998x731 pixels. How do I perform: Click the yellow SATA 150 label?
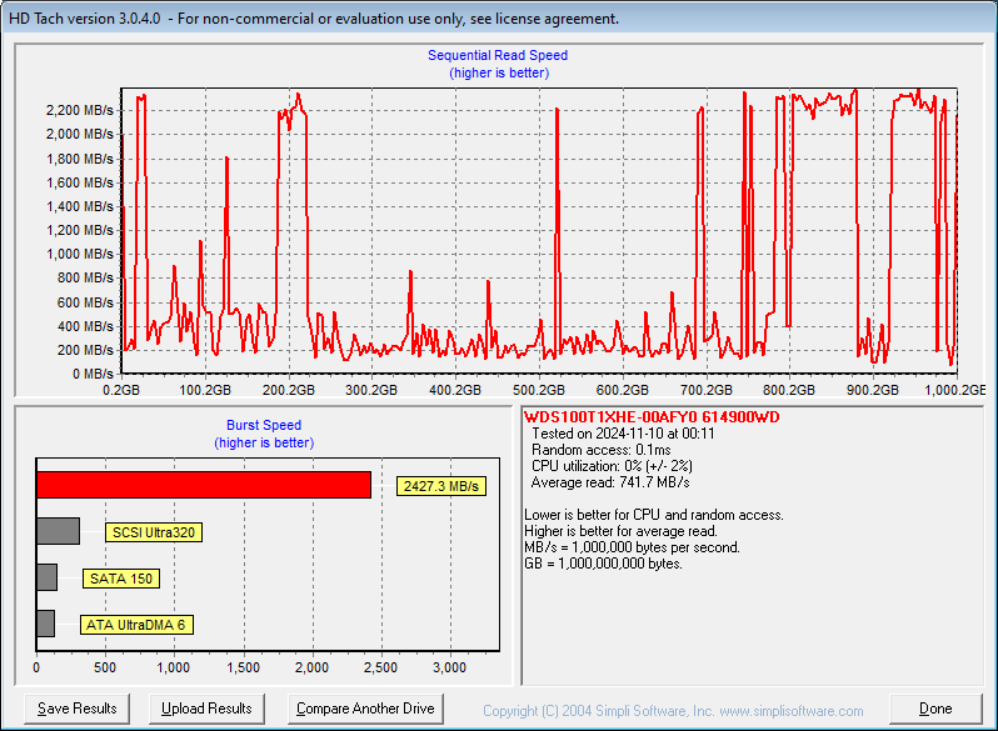[120, 578]
